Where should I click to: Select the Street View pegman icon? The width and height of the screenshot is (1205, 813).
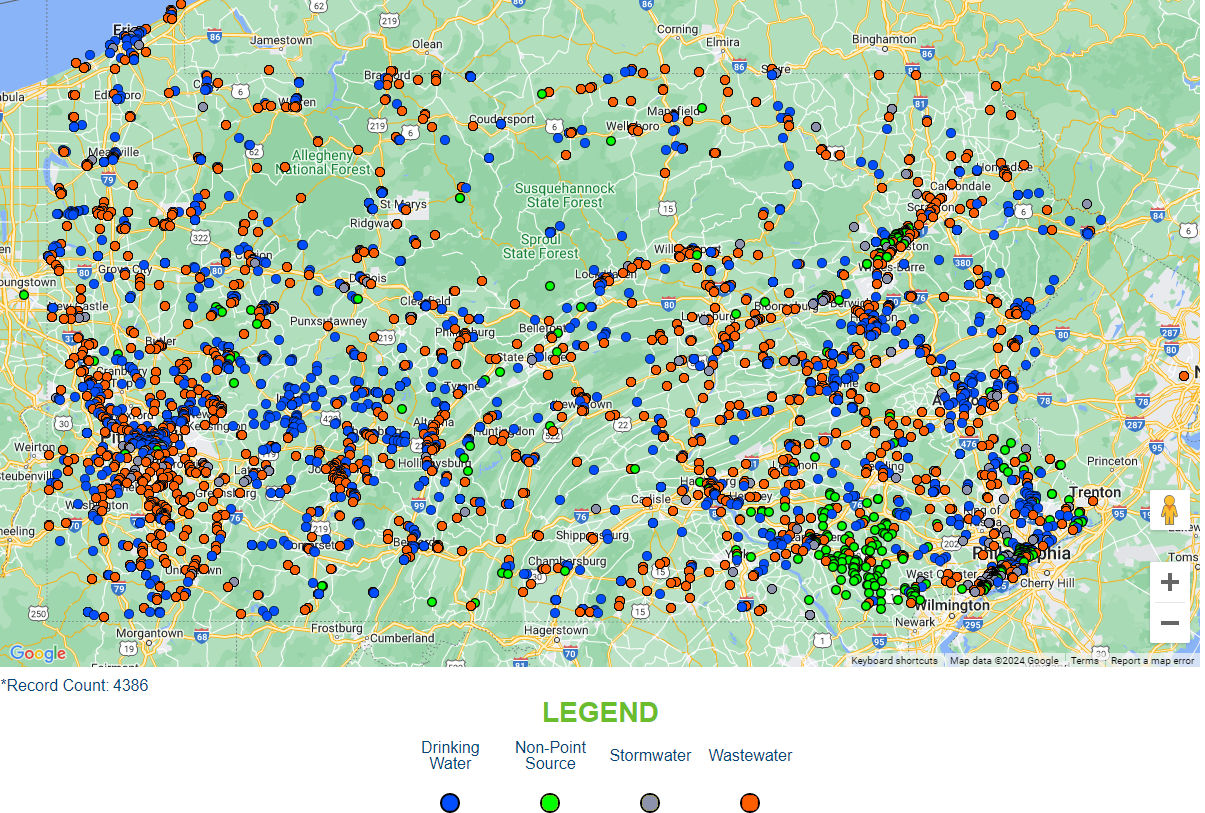point(1169,510)
